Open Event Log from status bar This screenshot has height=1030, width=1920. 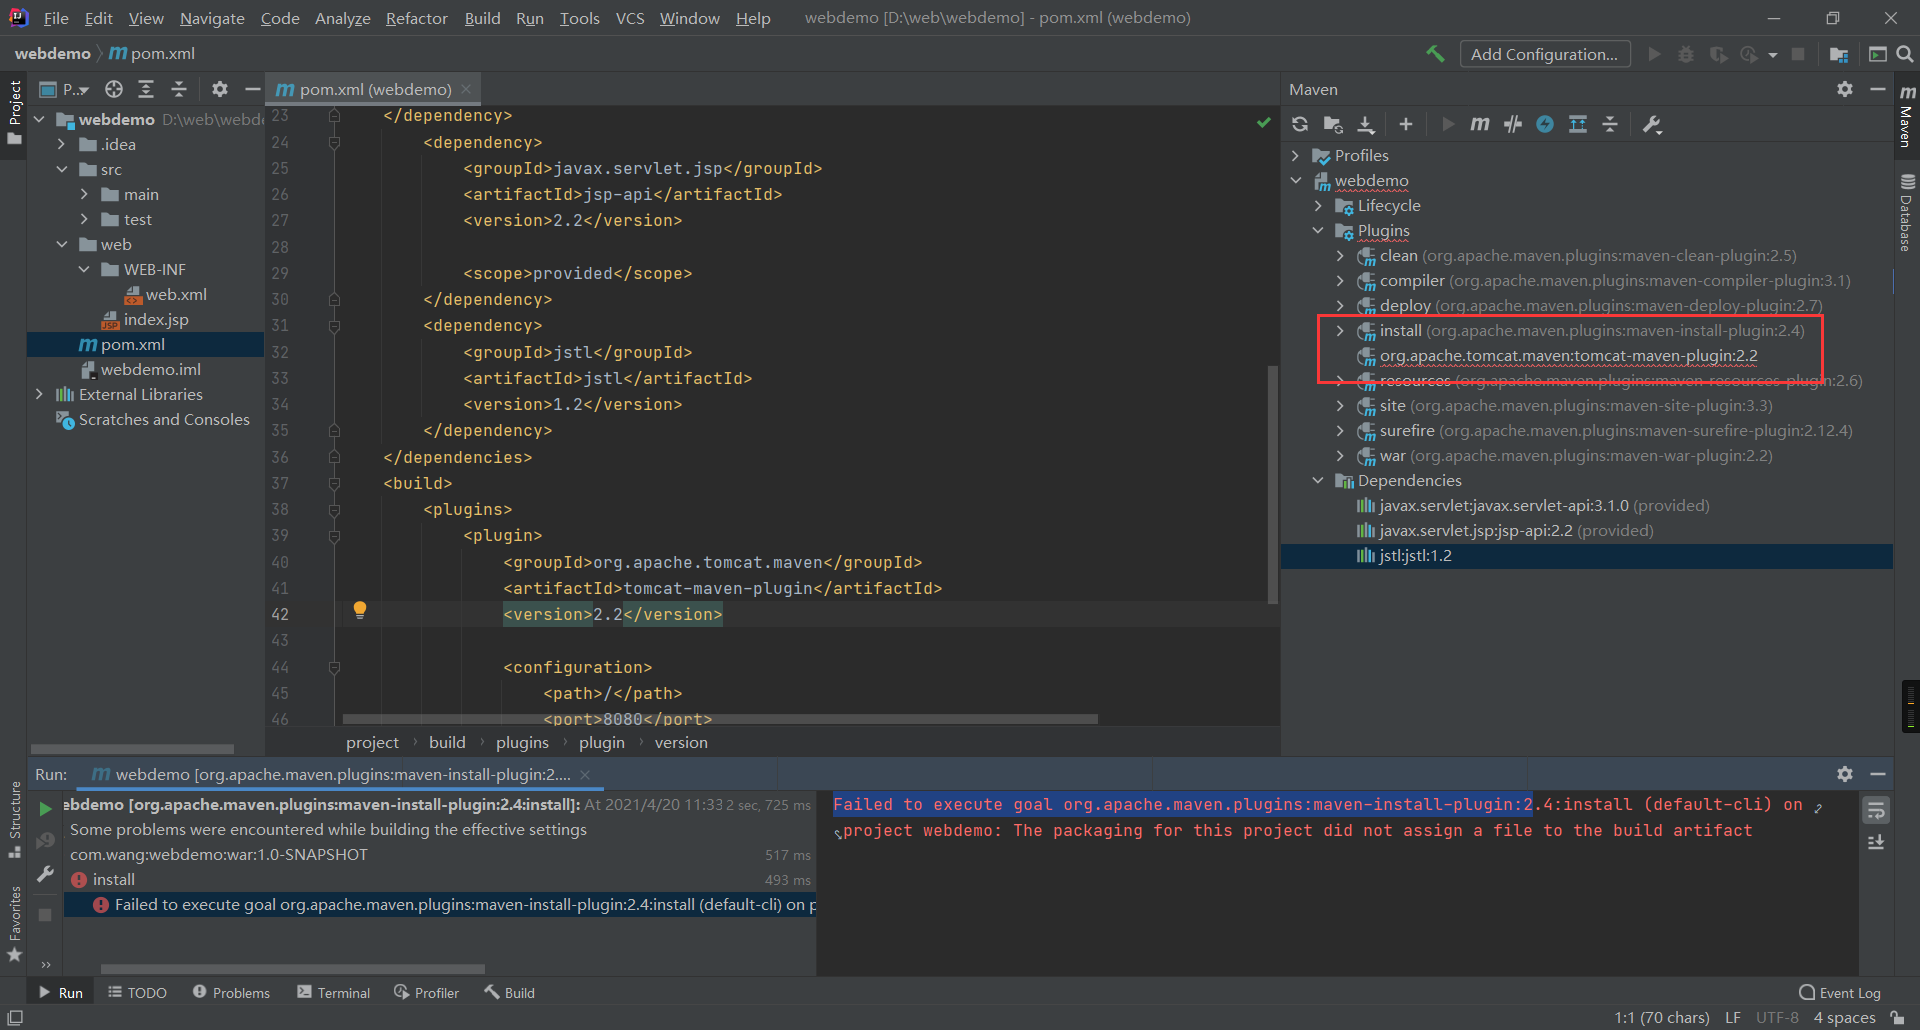(x=1839, y=992)
